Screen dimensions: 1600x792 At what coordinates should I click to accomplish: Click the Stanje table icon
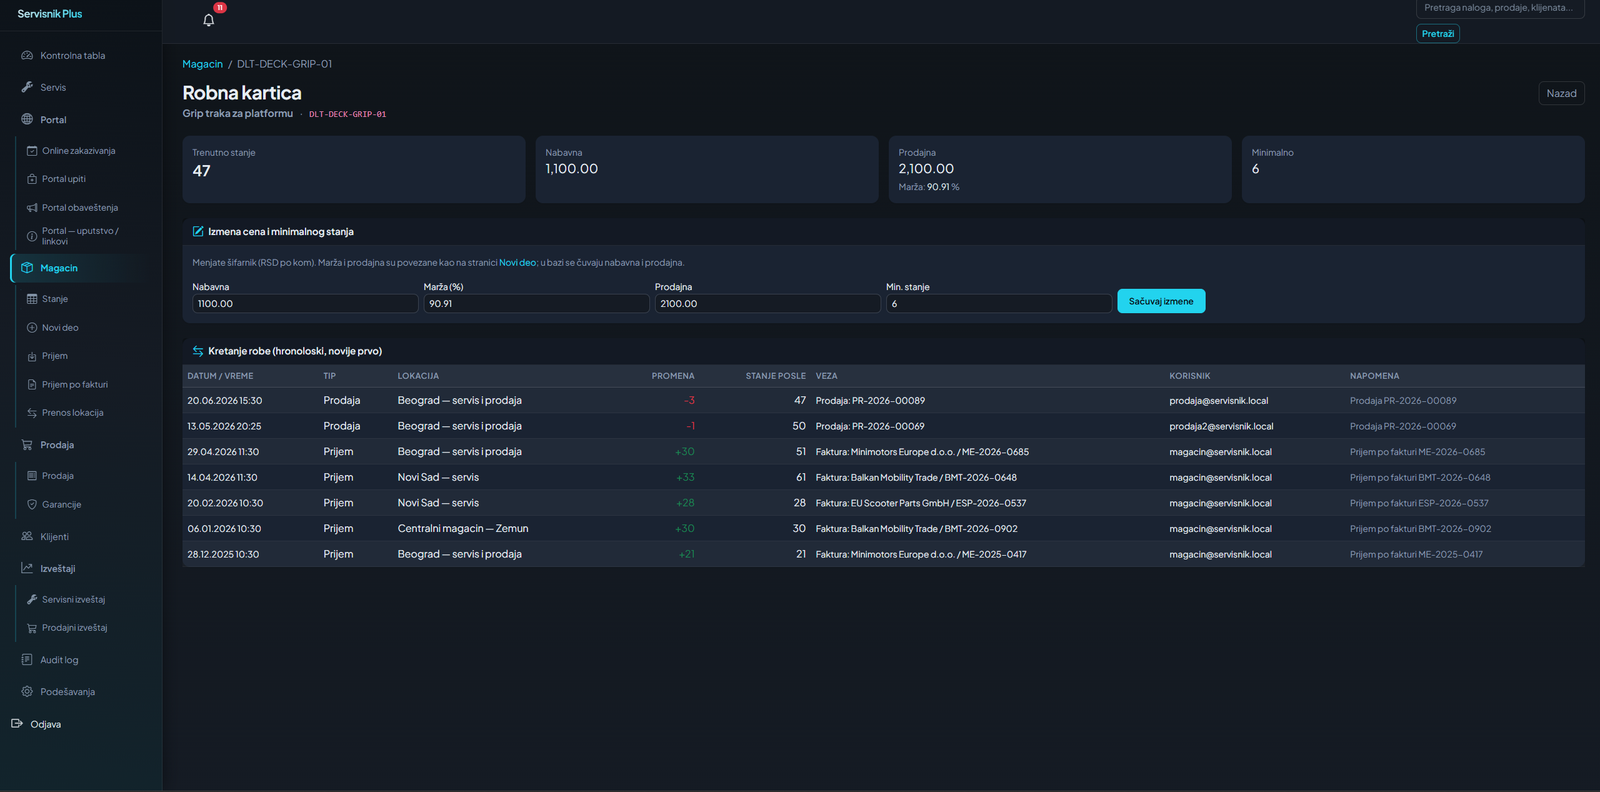[32, 299]
